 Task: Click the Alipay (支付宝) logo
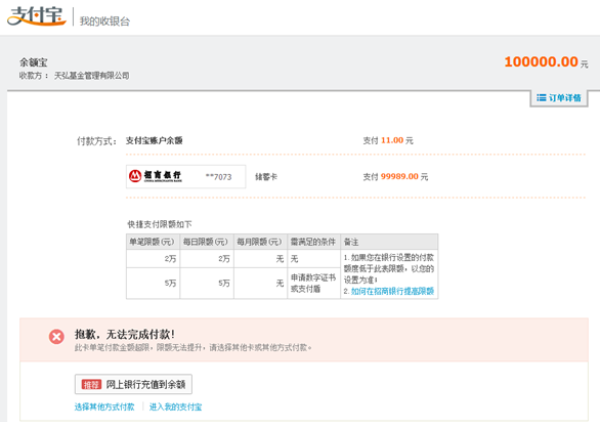pos(36,19)
